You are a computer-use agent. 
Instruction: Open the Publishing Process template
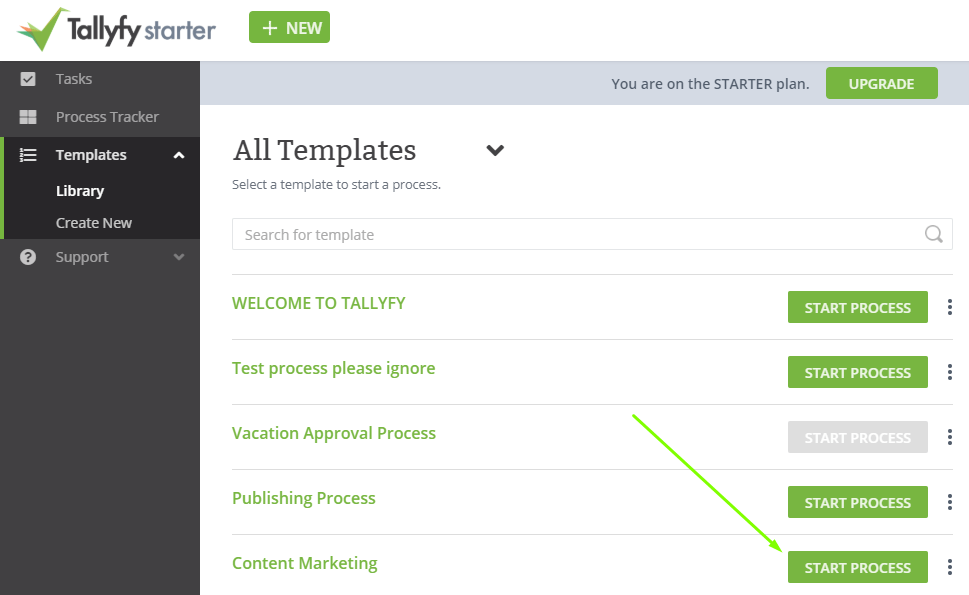point(303,497)
